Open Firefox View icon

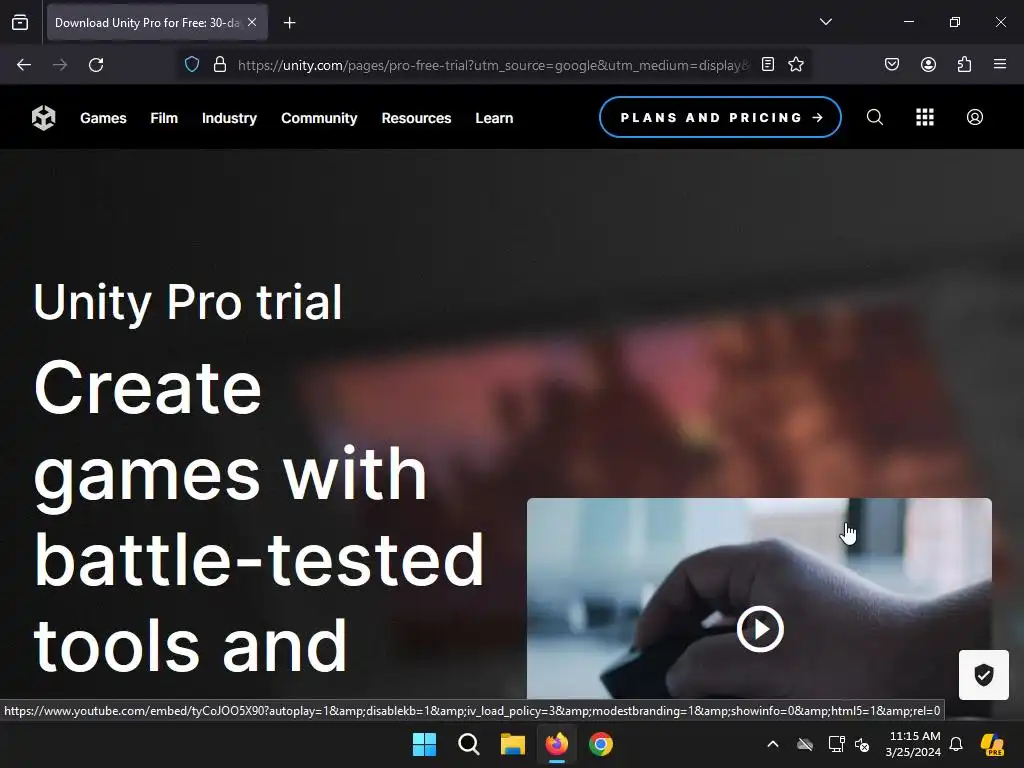(x=20, y=22)
